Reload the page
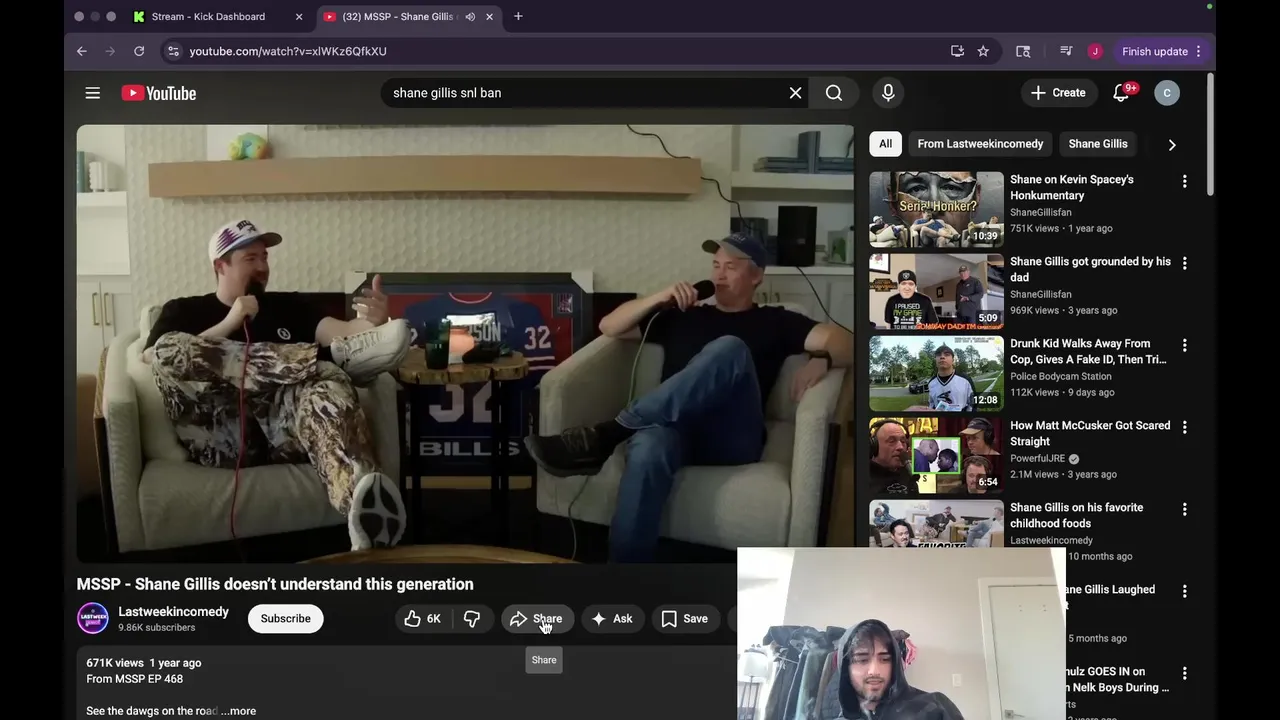The width and height of the screenshot is (1280, 720). pyautogui.click(x=139, y=51)
